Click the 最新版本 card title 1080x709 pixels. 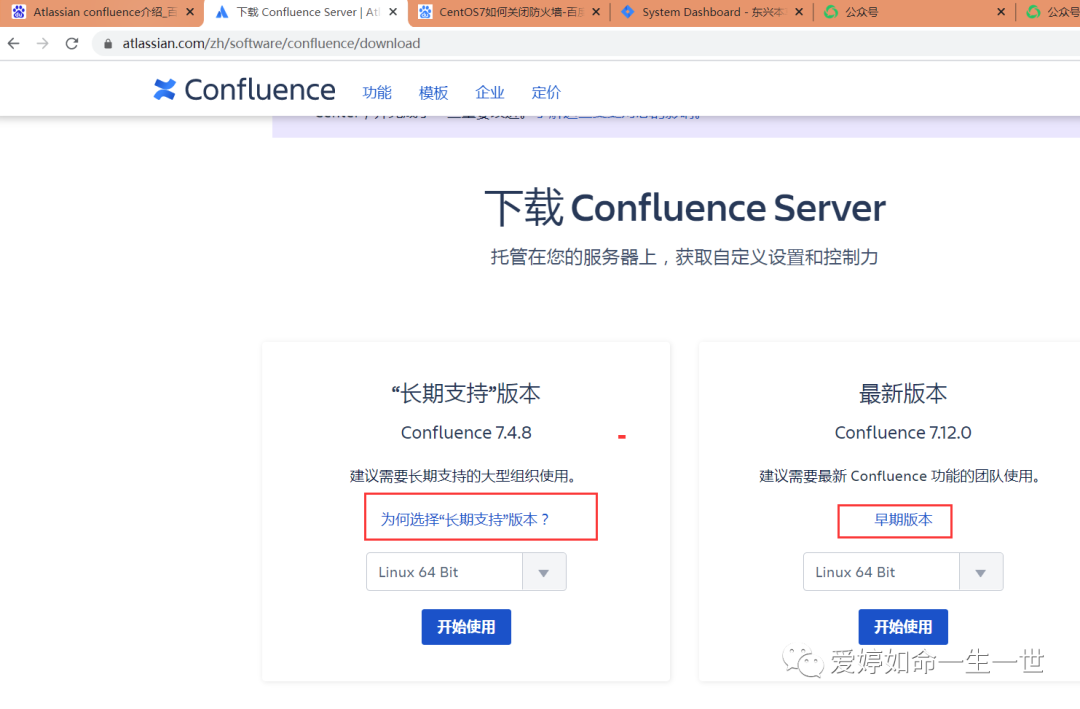[x=903, y=393]
